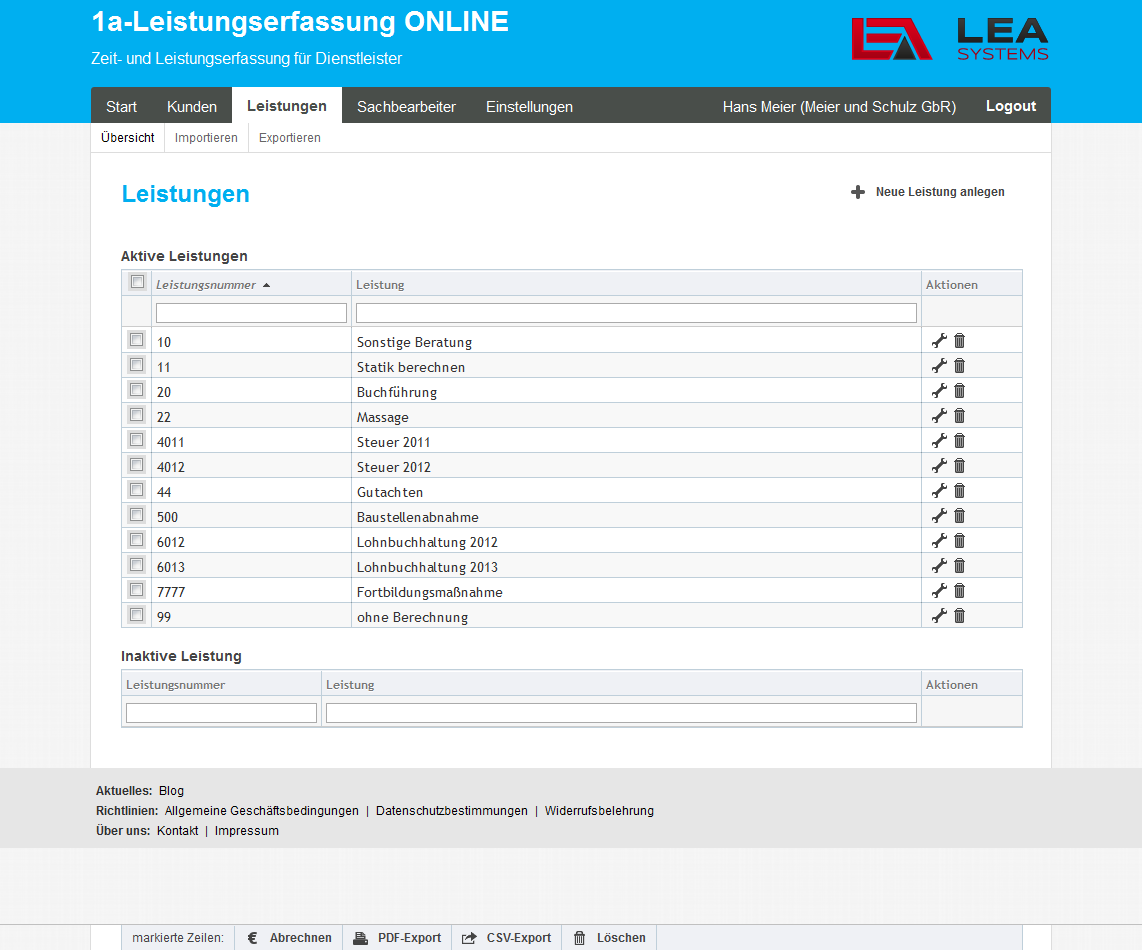This screenshot has width=1142, height=950.
Task: Edit Baustellenabnahme via wrench icon
Action: [939, 515]
